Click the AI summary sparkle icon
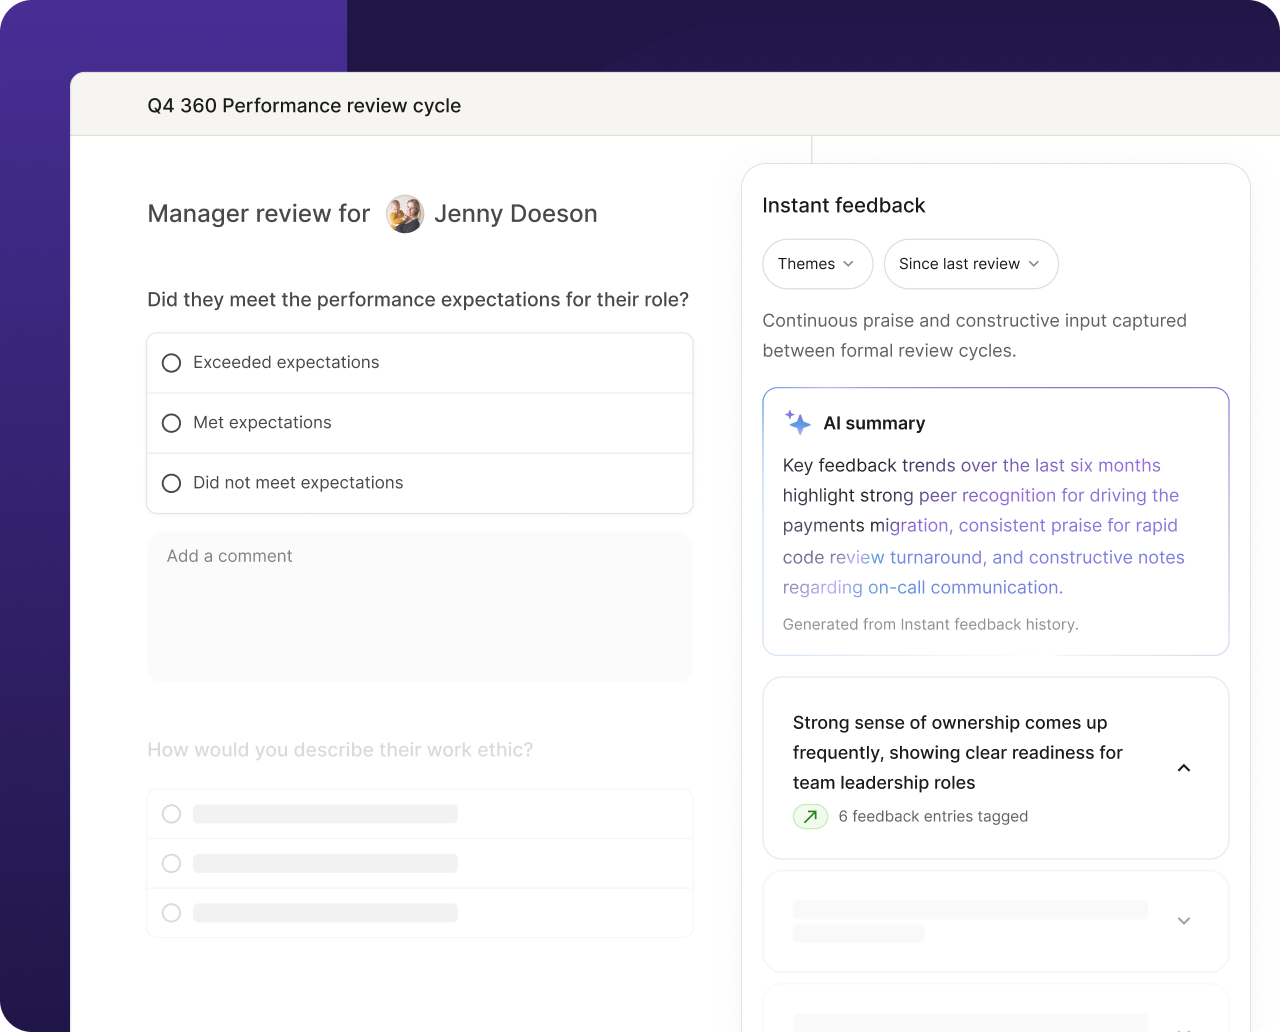The width and height of the screenshot is (1280, 1032). (x=798, y=422)
